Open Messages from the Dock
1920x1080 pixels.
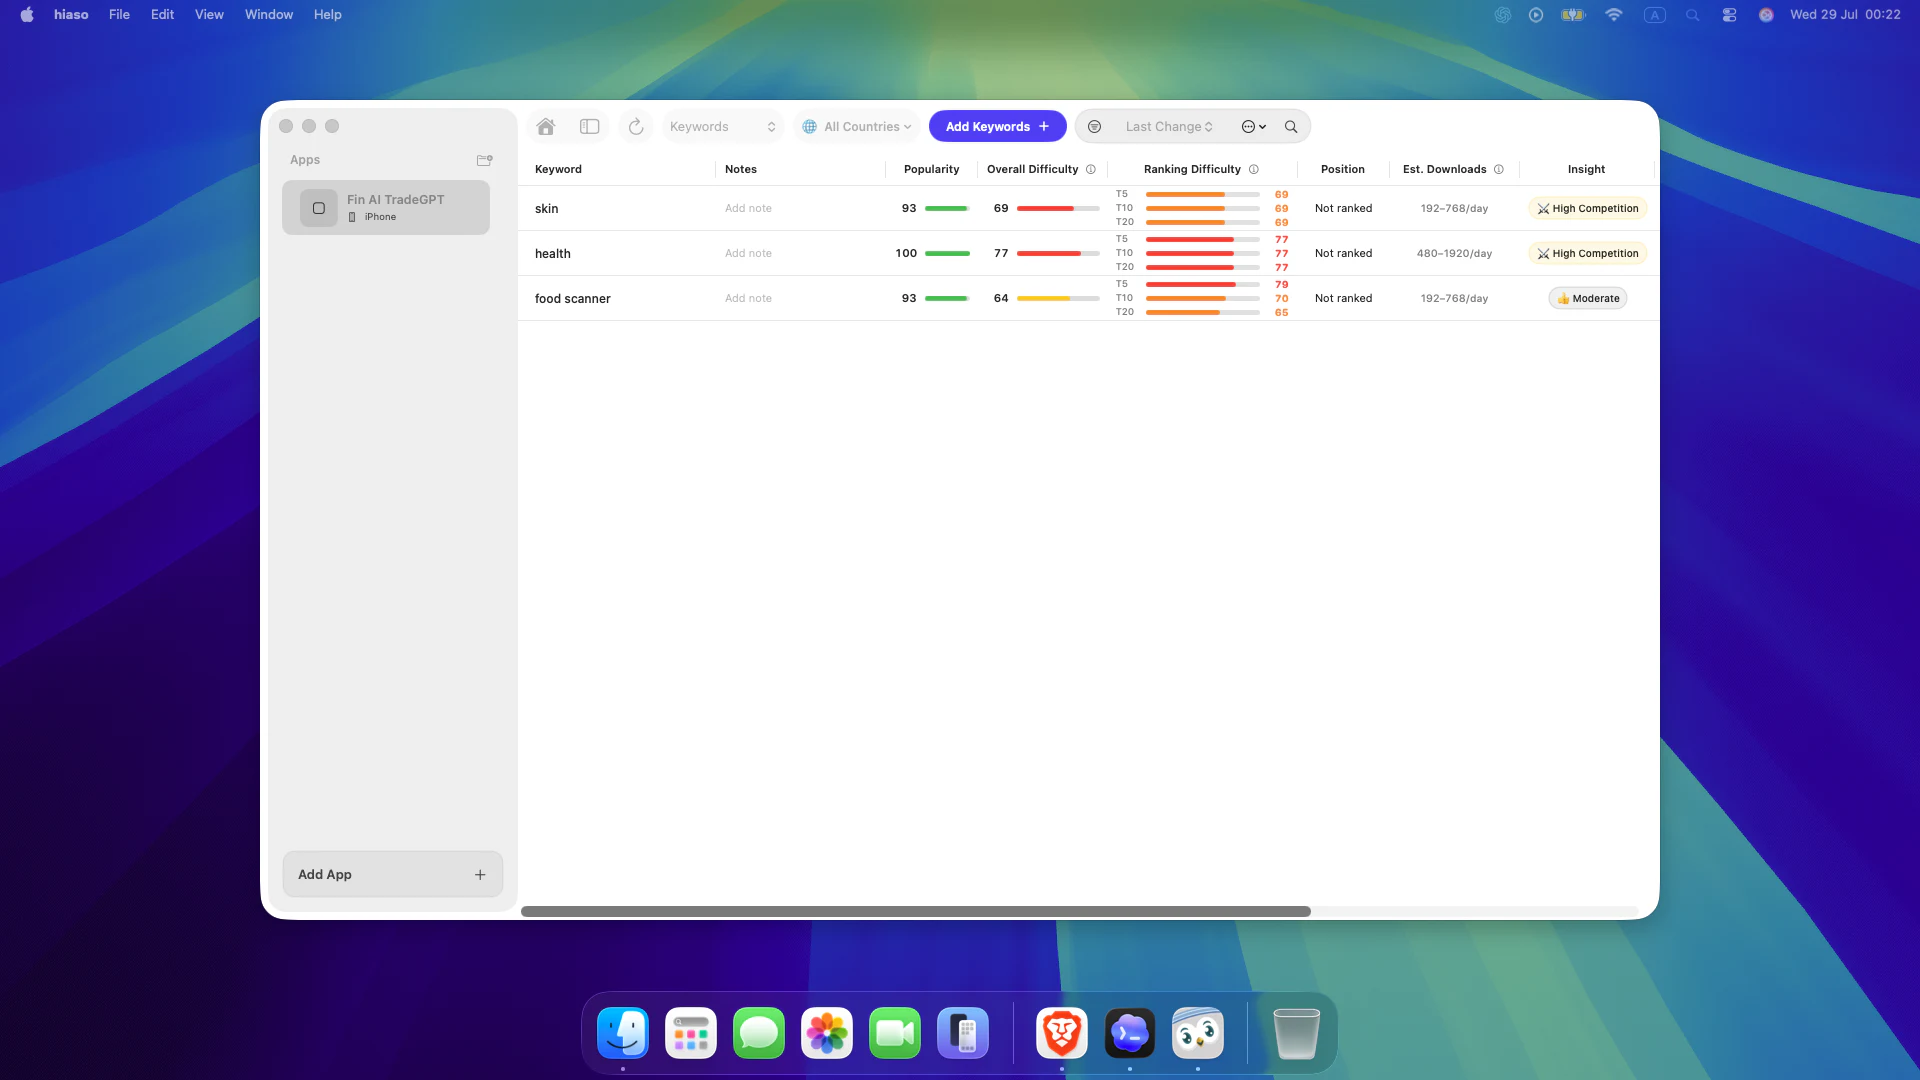coord(759,1033)
